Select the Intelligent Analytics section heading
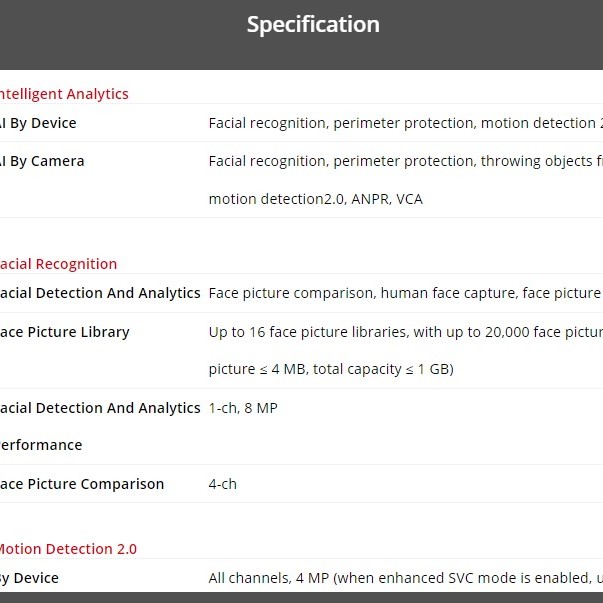The width and height of the screenshot is (603, 603). pyautogui.click(x=63, y=94)
